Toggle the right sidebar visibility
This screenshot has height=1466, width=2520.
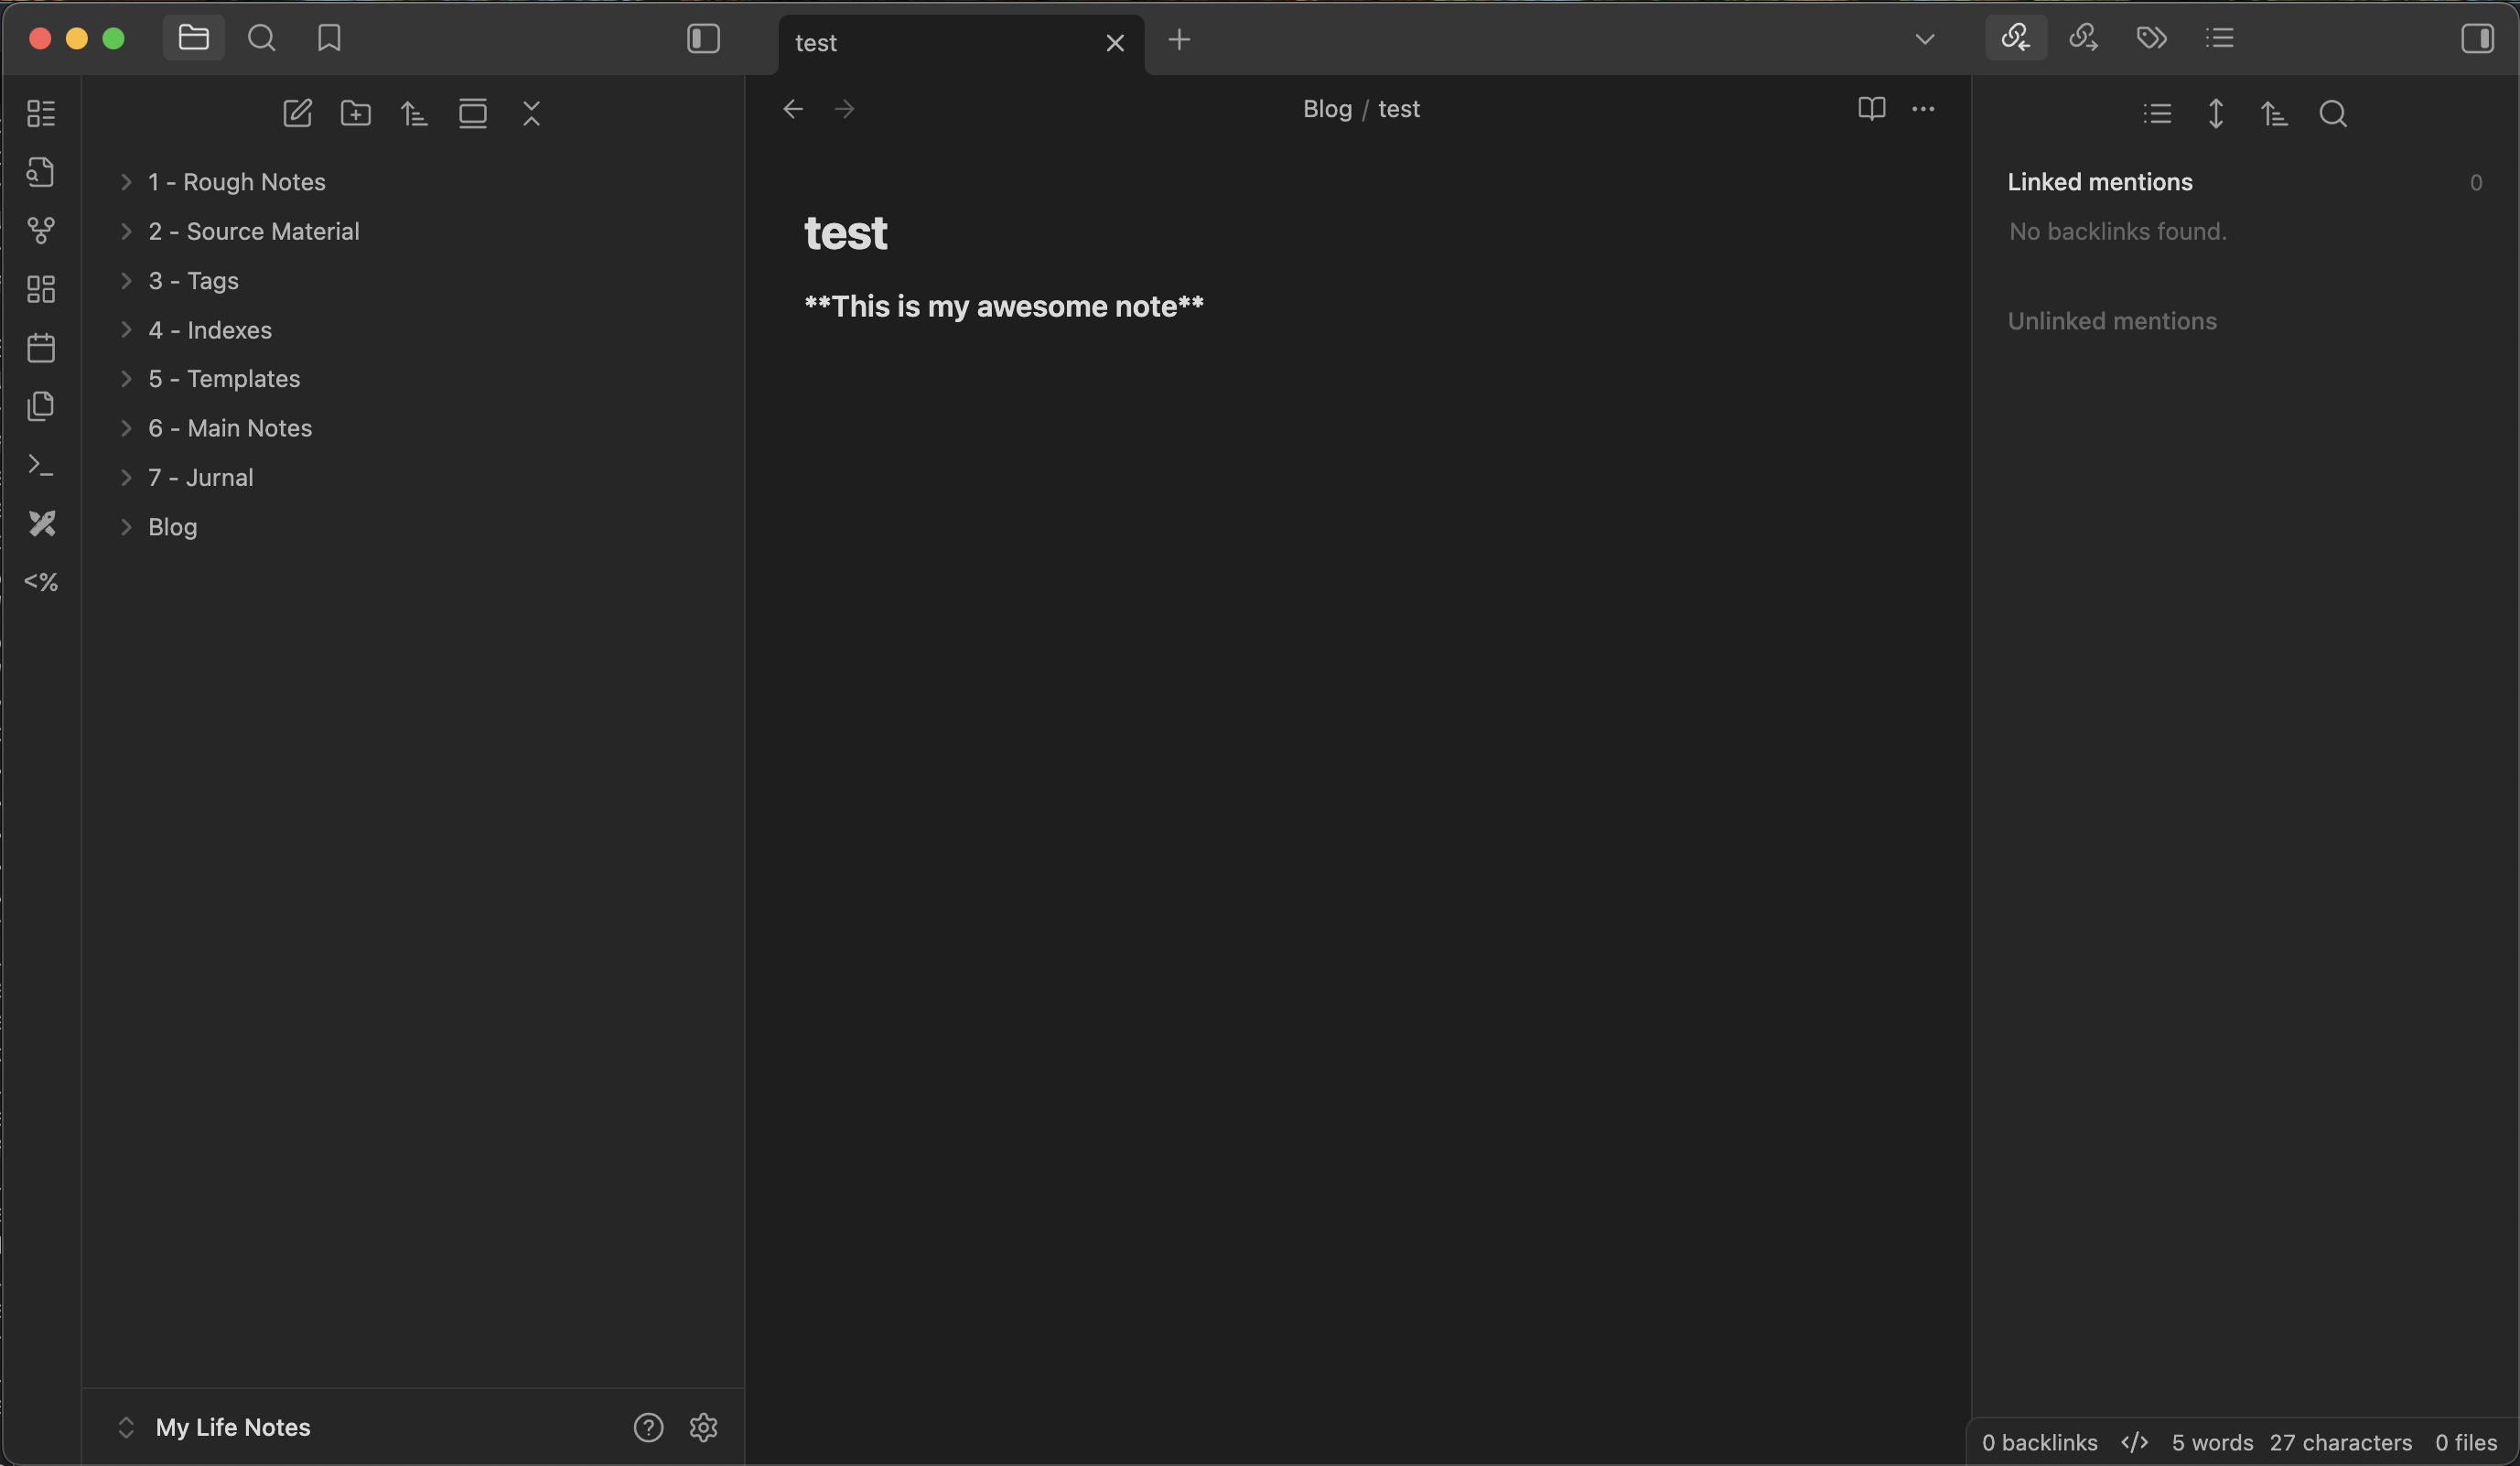[2476, 39]
